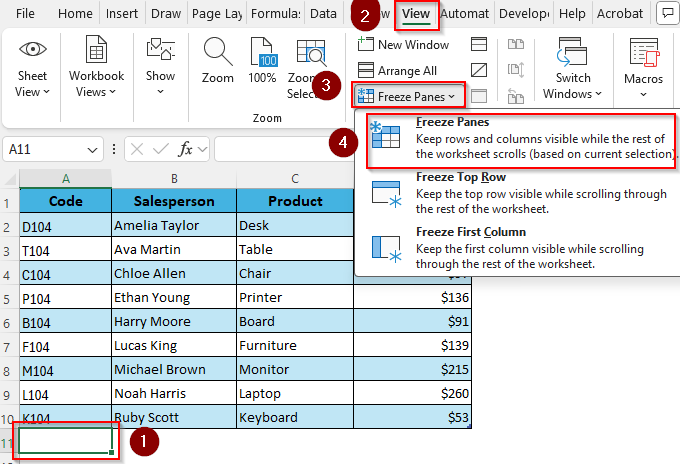Select cell containing Keyboard
This screenshot has width=680, height=464.
coord(295,417)
